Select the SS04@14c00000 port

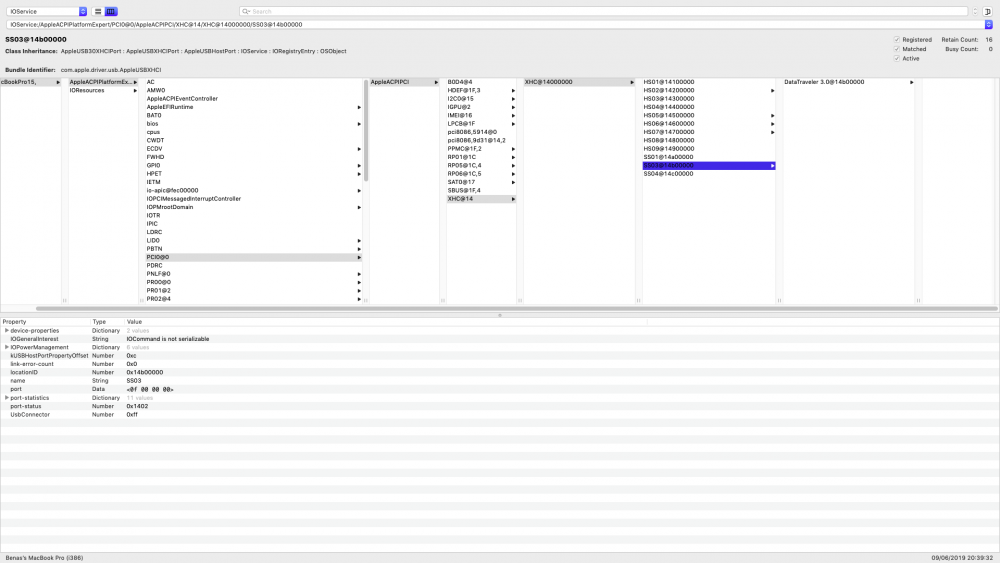(709, 174)
